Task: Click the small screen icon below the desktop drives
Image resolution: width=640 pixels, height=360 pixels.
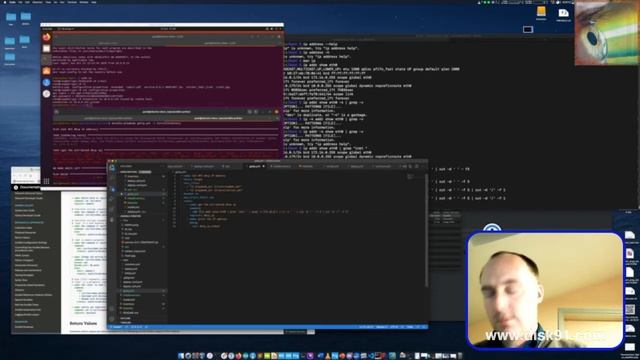Action: point(528,29)
